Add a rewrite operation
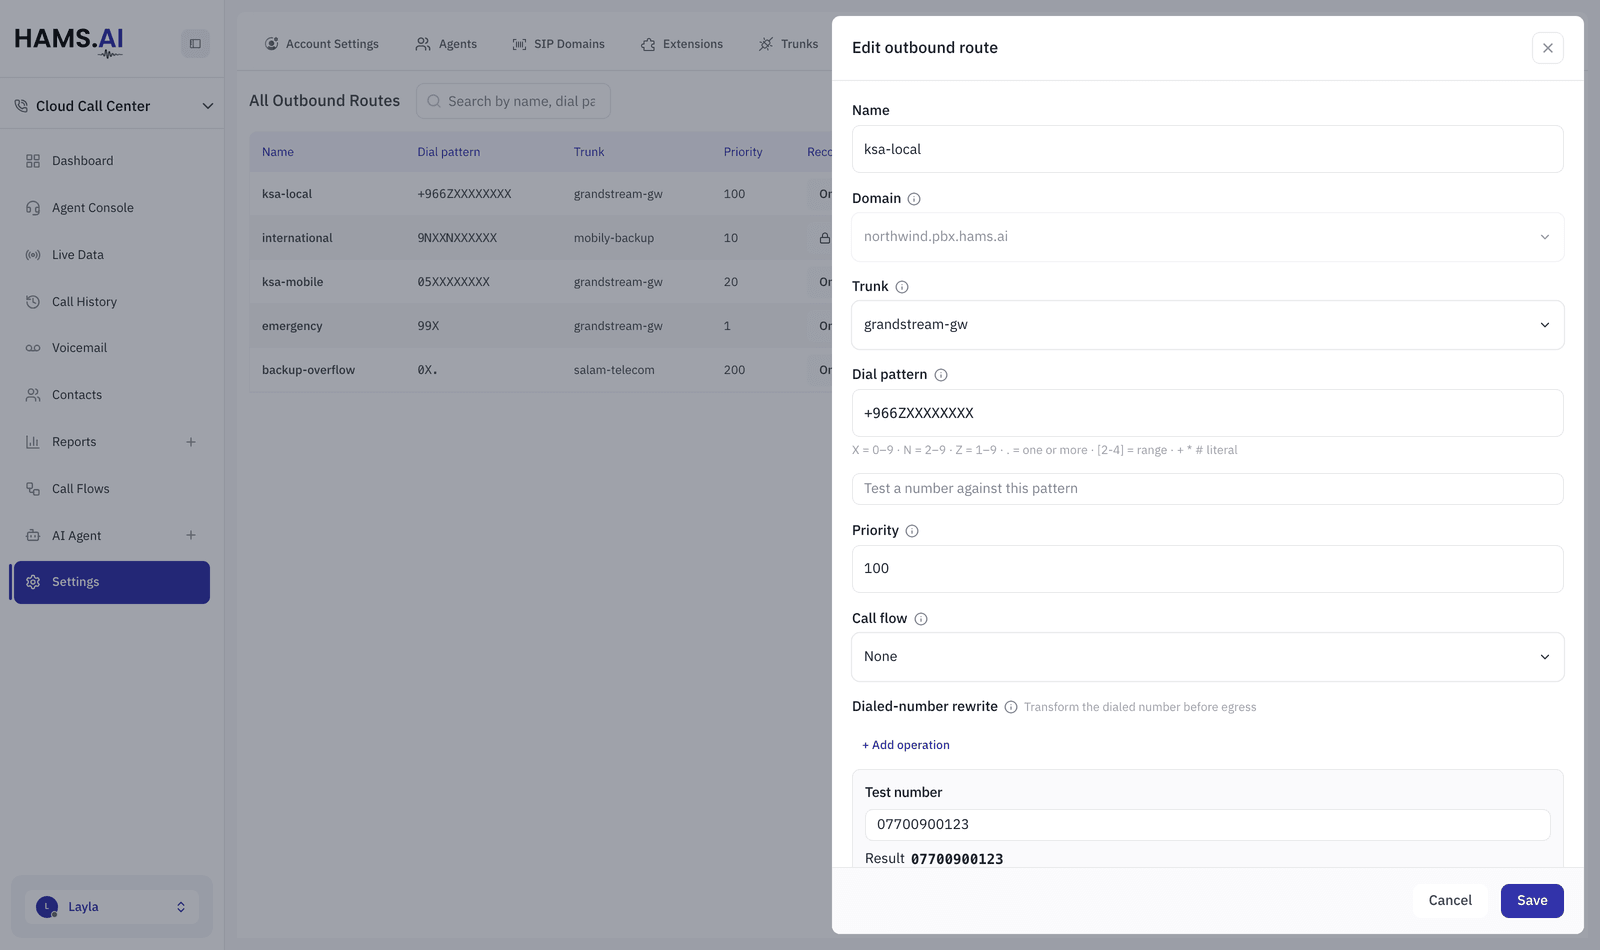Viewport: 1600px width, 950px height. point(906,745)
